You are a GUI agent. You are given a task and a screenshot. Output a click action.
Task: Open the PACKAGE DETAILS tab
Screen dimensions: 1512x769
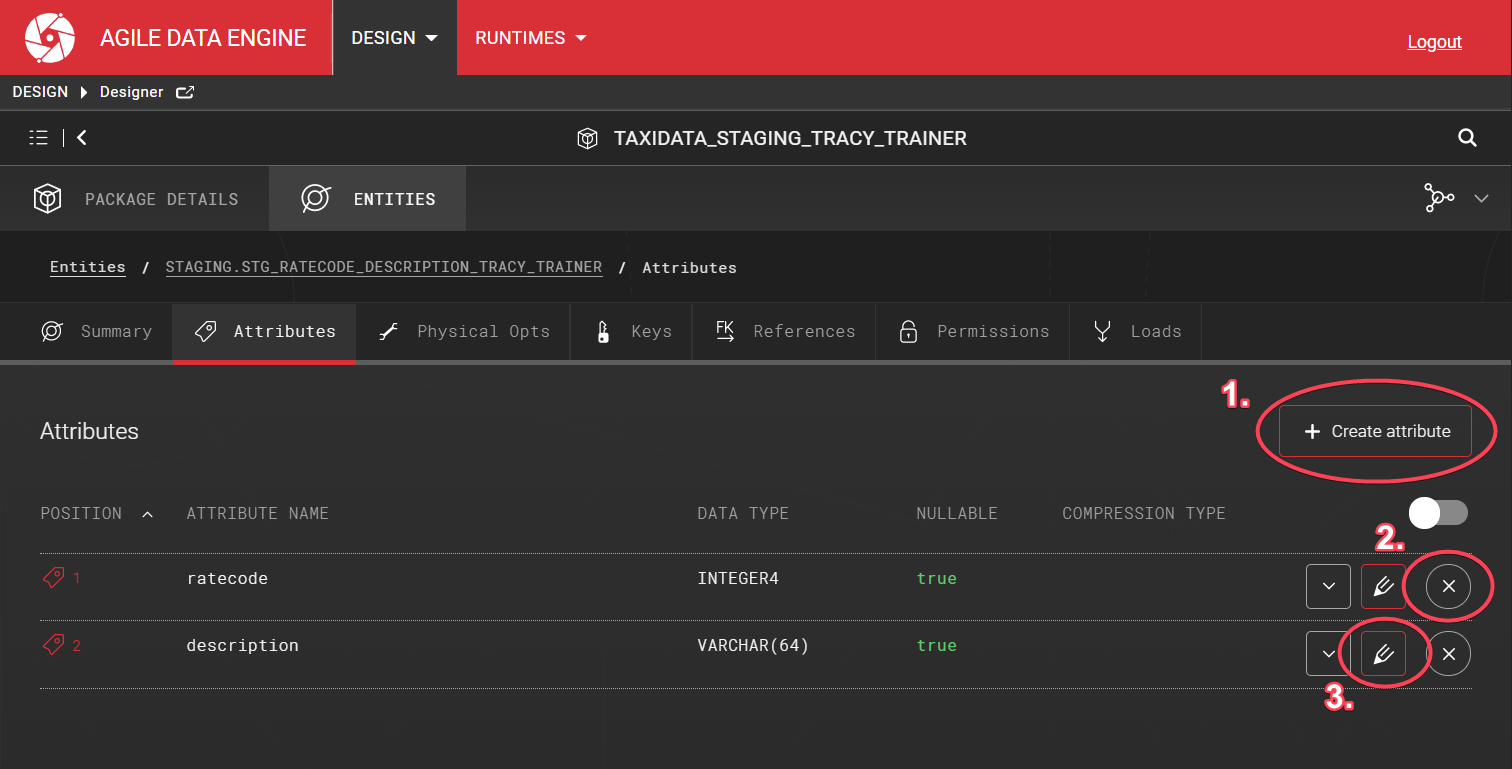135,199
